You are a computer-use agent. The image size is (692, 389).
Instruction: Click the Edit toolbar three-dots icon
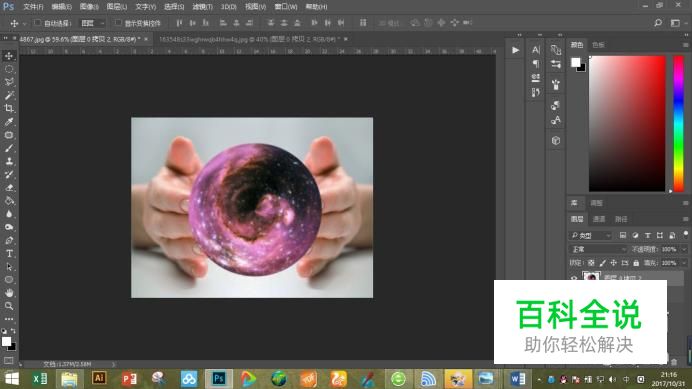point(9,319)
